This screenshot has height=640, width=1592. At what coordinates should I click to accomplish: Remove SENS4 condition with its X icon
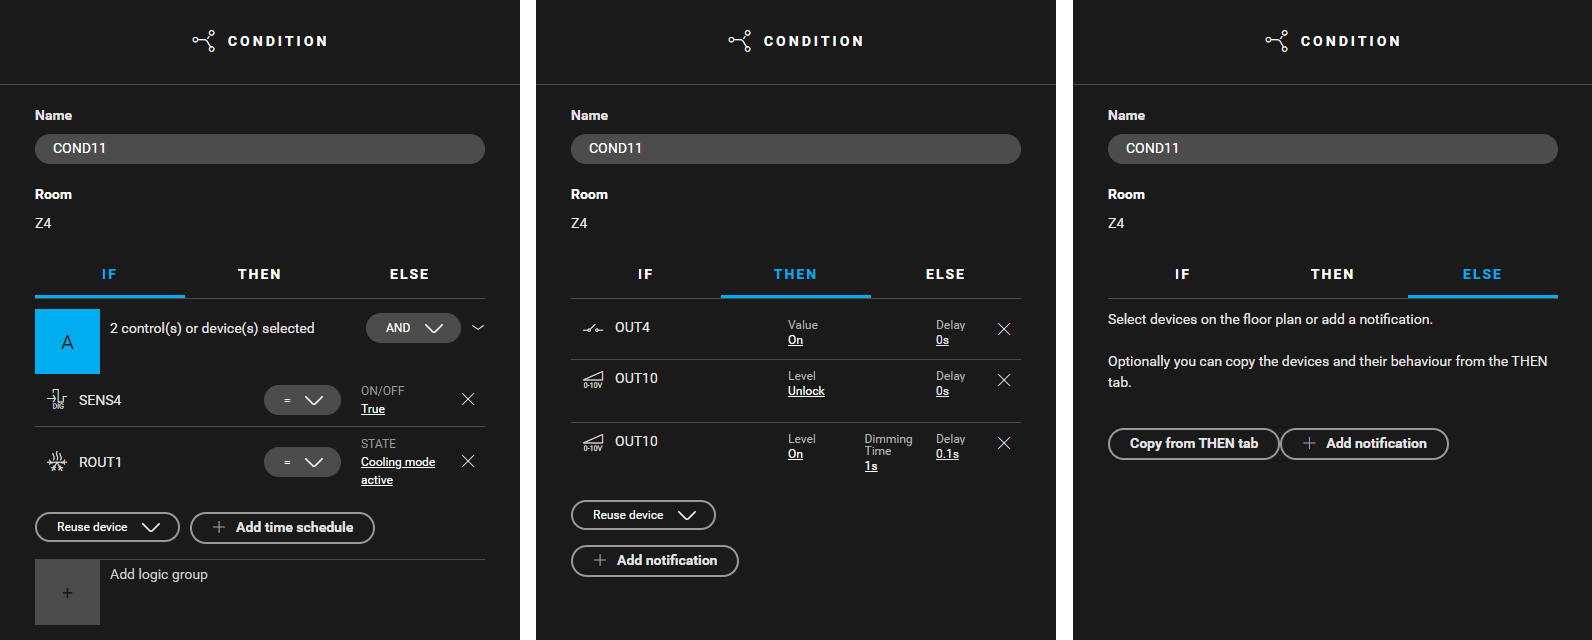pyautogui.click(x=468, y=399)
